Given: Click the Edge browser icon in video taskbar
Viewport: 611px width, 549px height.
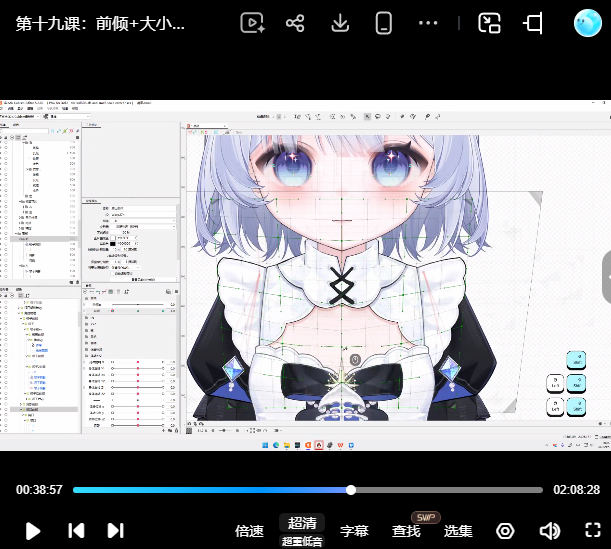Looking at the screenshot, I should pyautogui.click(x=276, y=445).
